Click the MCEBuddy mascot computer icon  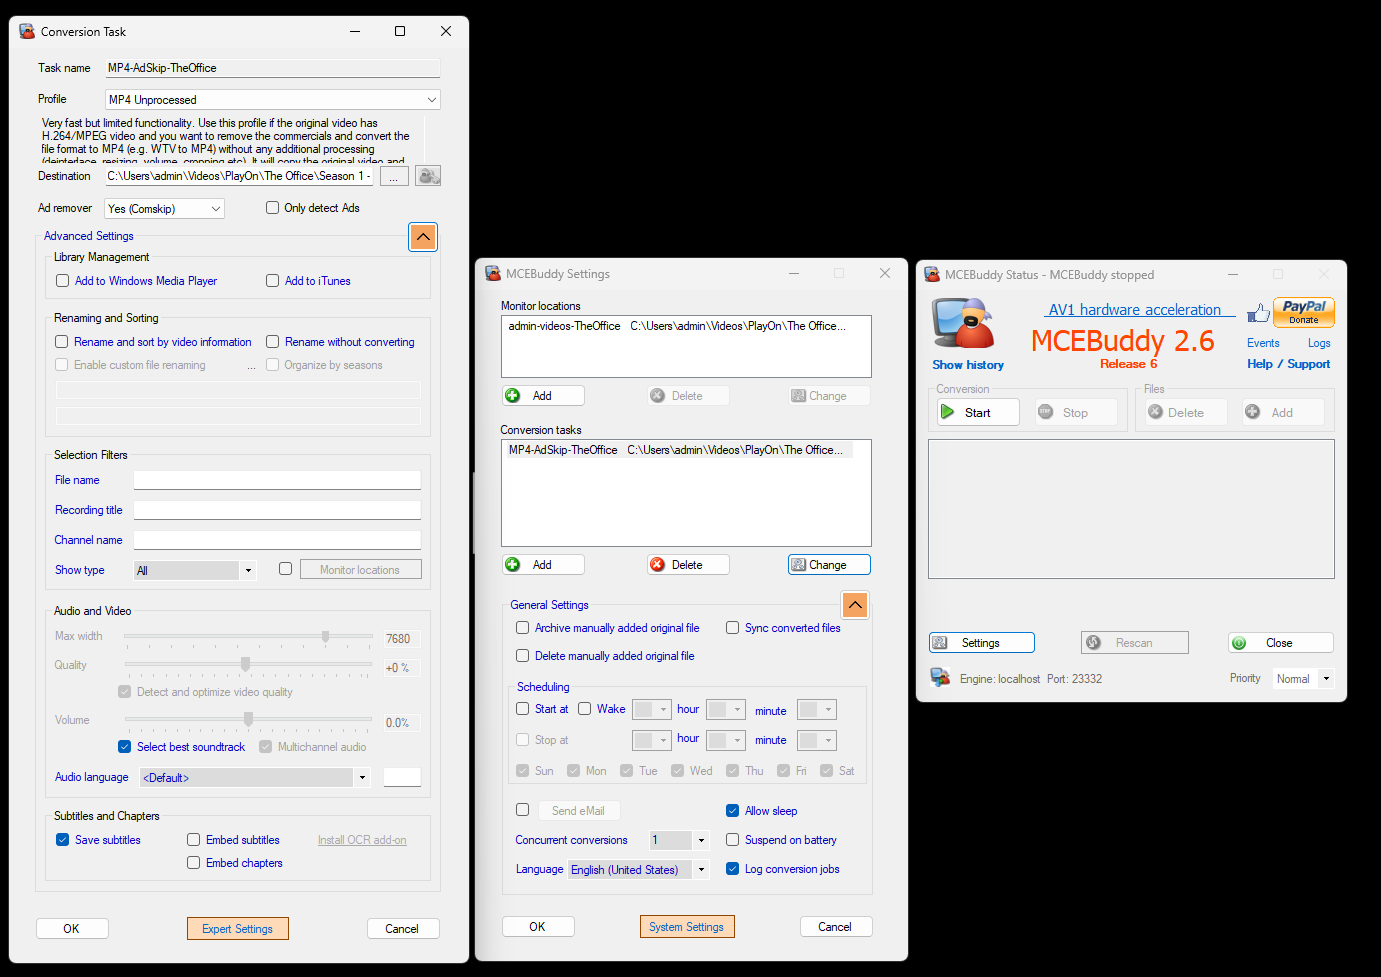tap(963, 324)
